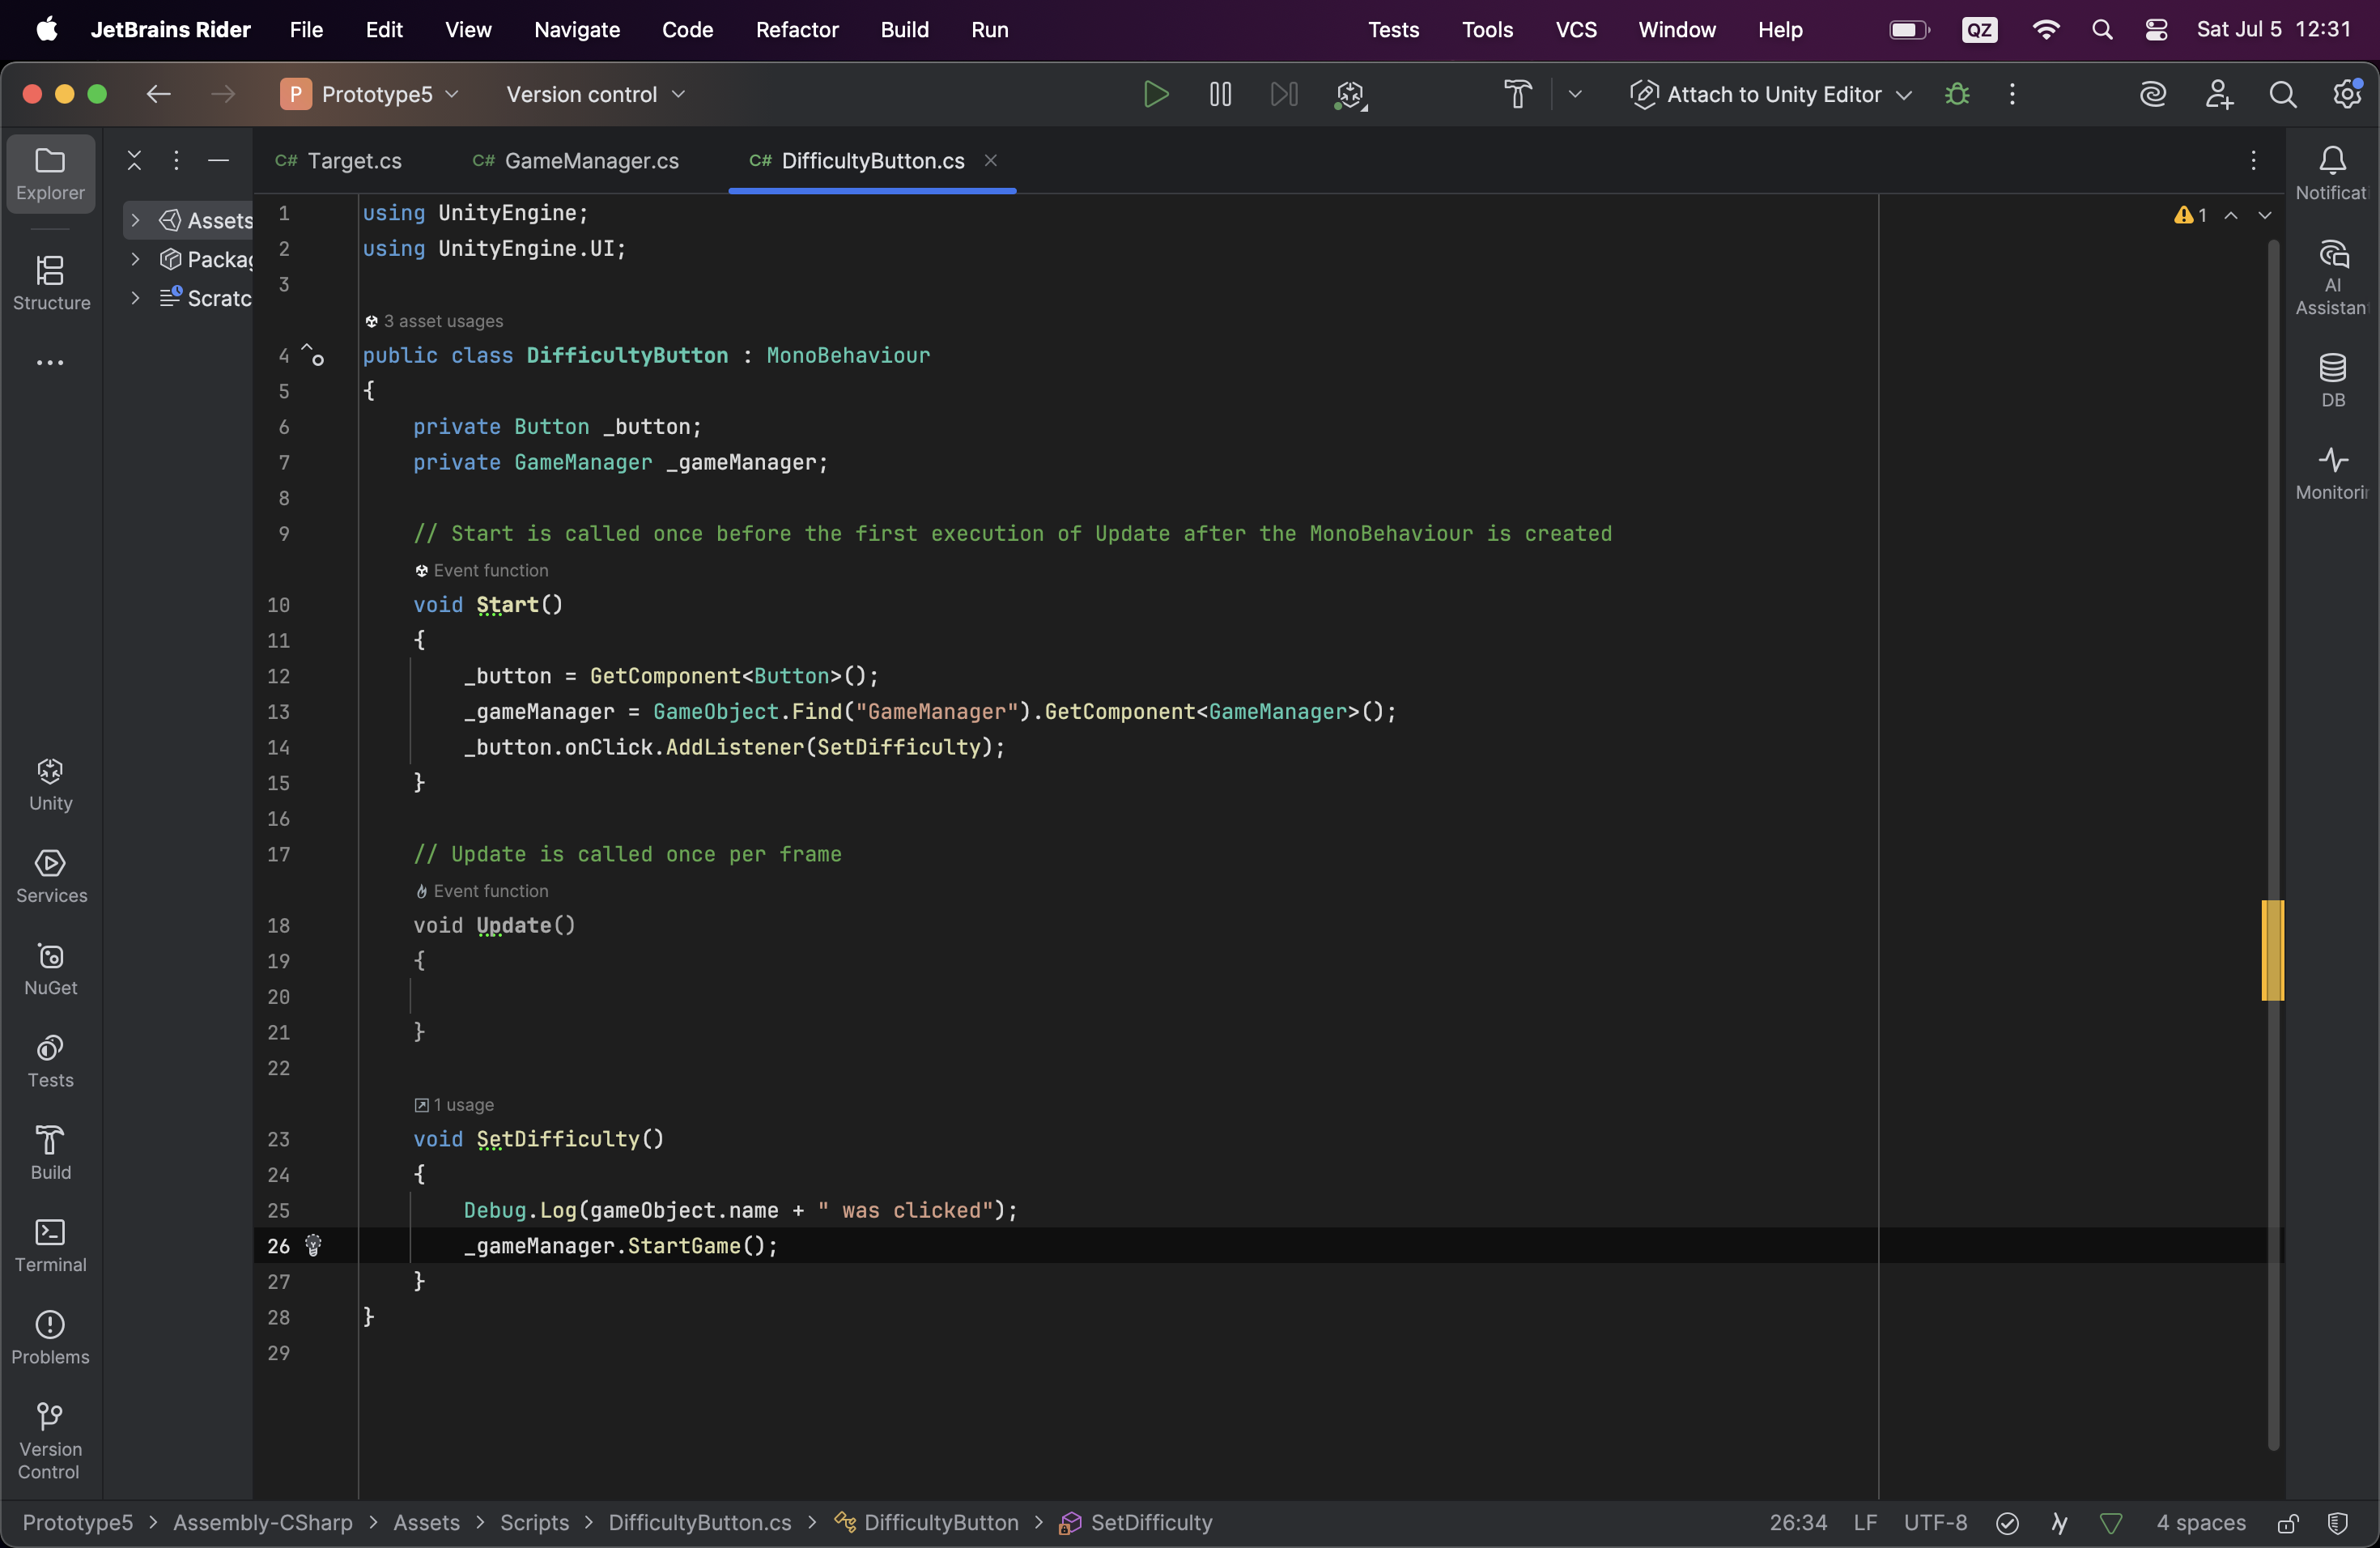
Task: Open the Version Control tool window
Action: coord(50,1440)
